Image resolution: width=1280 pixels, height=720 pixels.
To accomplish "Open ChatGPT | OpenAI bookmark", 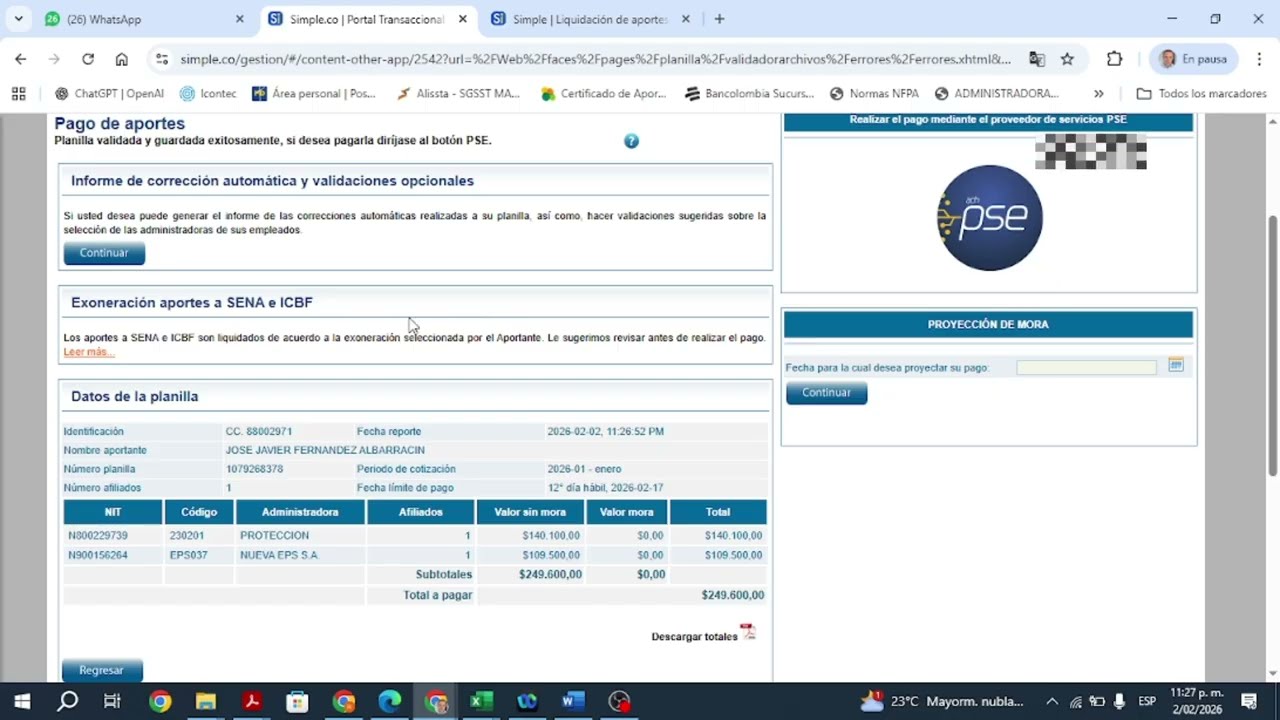I will (x=109, y=93).
